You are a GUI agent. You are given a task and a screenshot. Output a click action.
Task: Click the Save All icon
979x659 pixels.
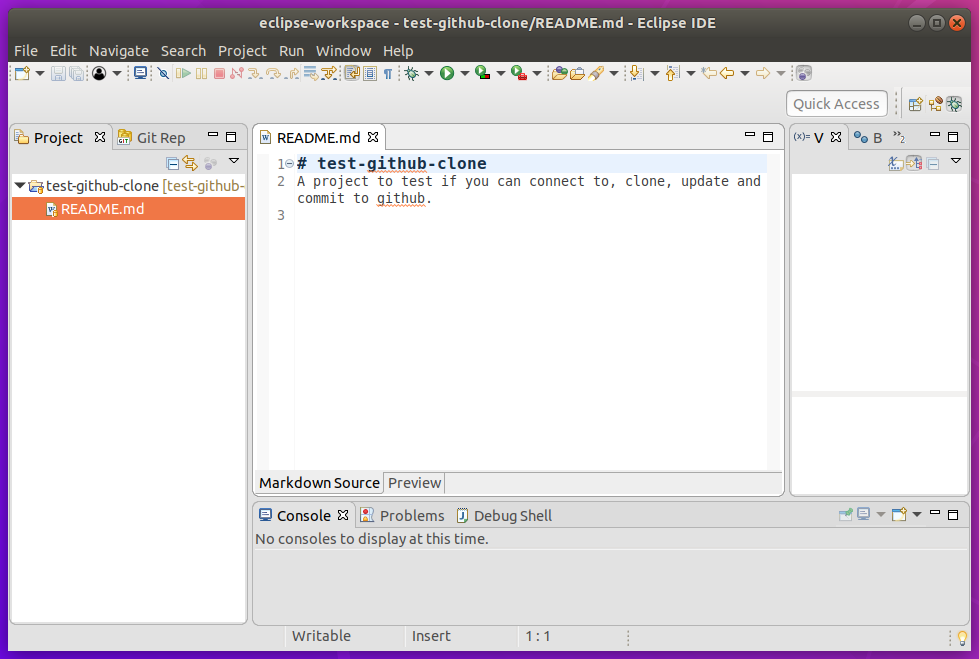coord(76,73)
